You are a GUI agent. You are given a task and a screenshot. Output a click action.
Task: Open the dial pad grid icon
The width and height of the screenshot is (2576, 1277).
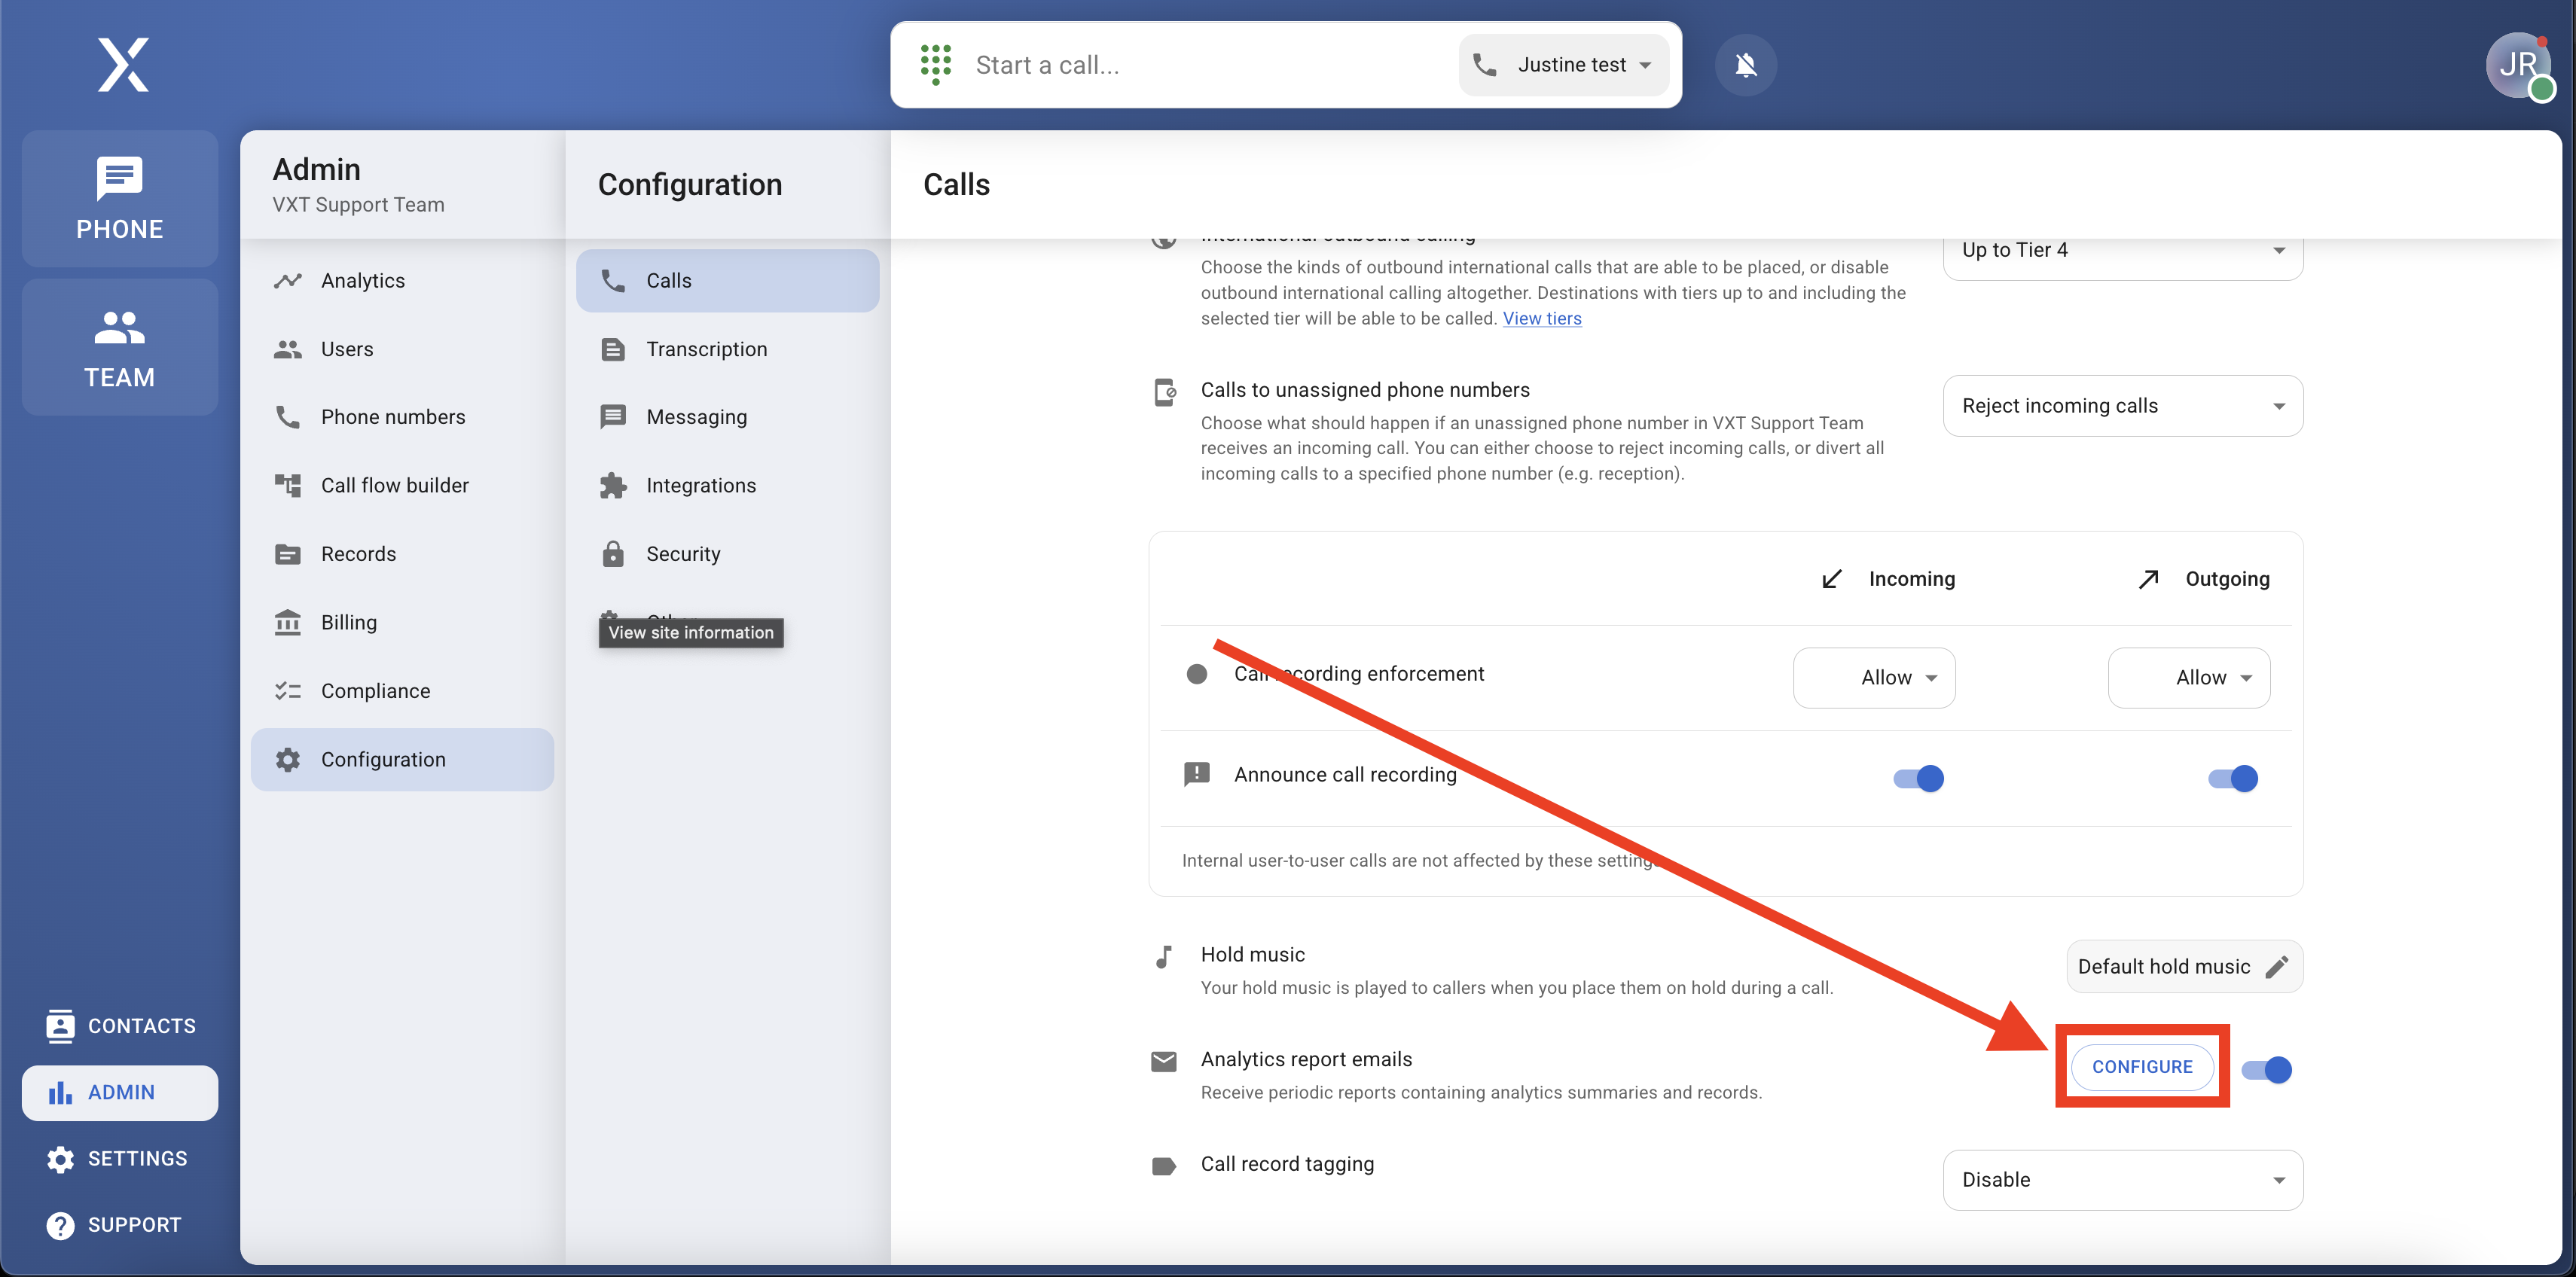tap(935, 64)
